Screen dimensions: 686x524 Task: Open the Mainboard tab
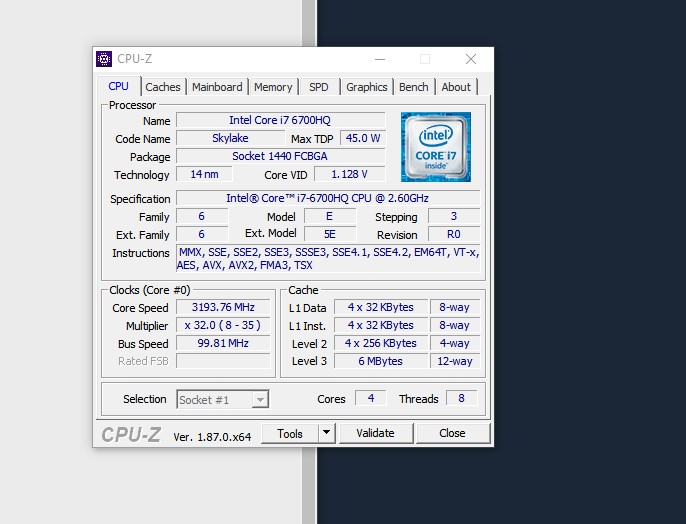217,87
